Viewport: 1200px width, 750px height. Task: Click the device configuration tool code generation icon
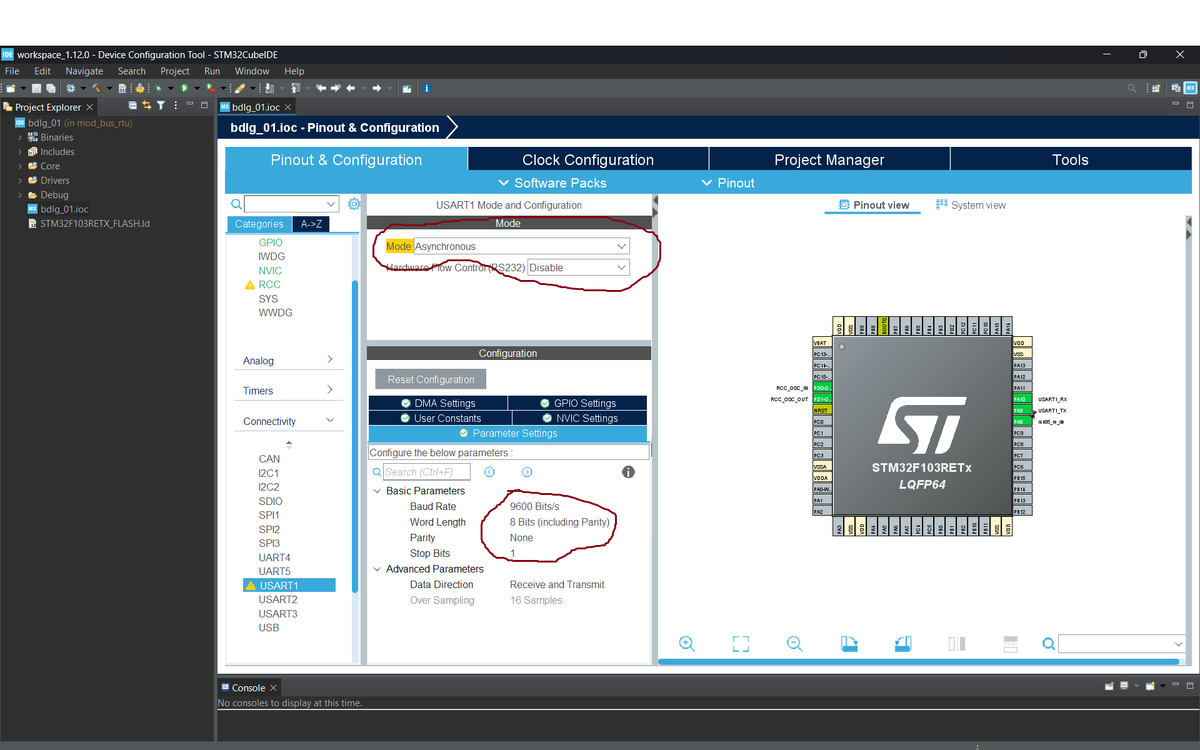point(139,88)
